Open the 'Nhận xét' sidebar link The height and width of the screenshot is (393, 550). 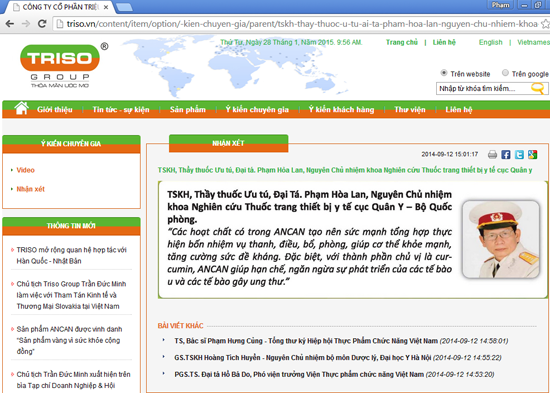click(31, 189)
